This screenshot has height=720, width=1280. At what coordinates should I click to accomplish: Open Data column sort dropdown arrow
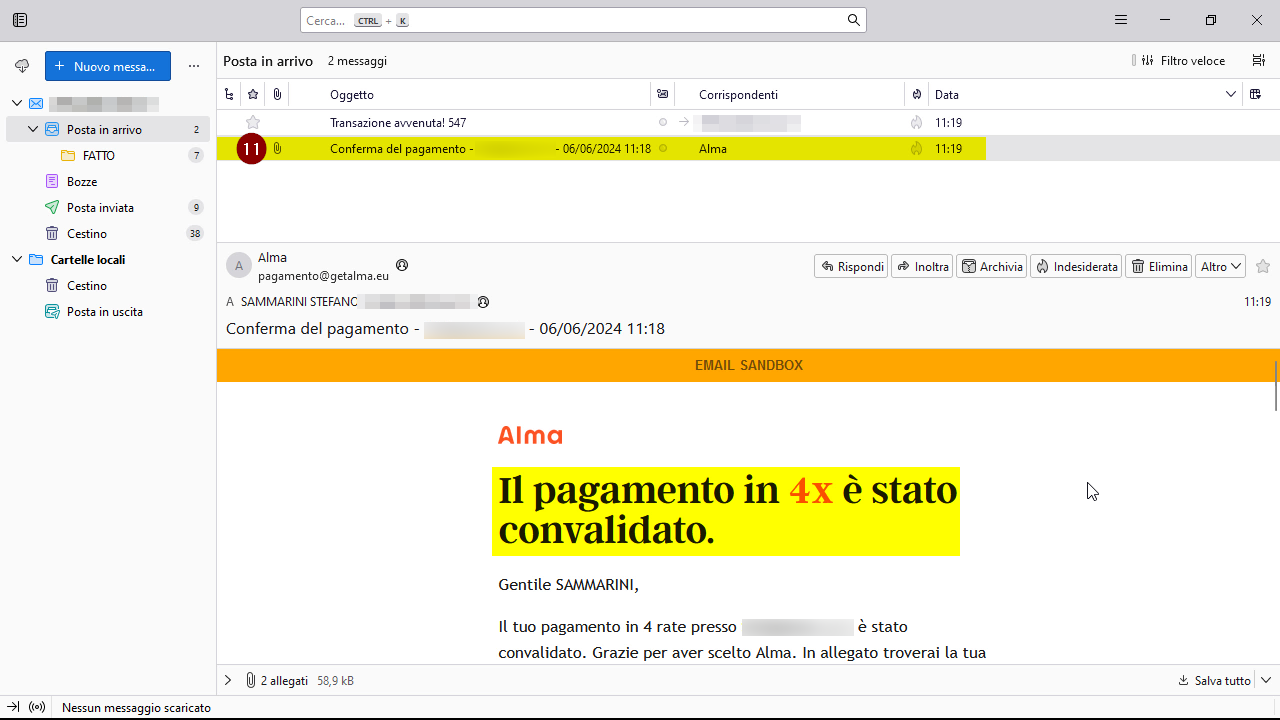pos(1231,95)
